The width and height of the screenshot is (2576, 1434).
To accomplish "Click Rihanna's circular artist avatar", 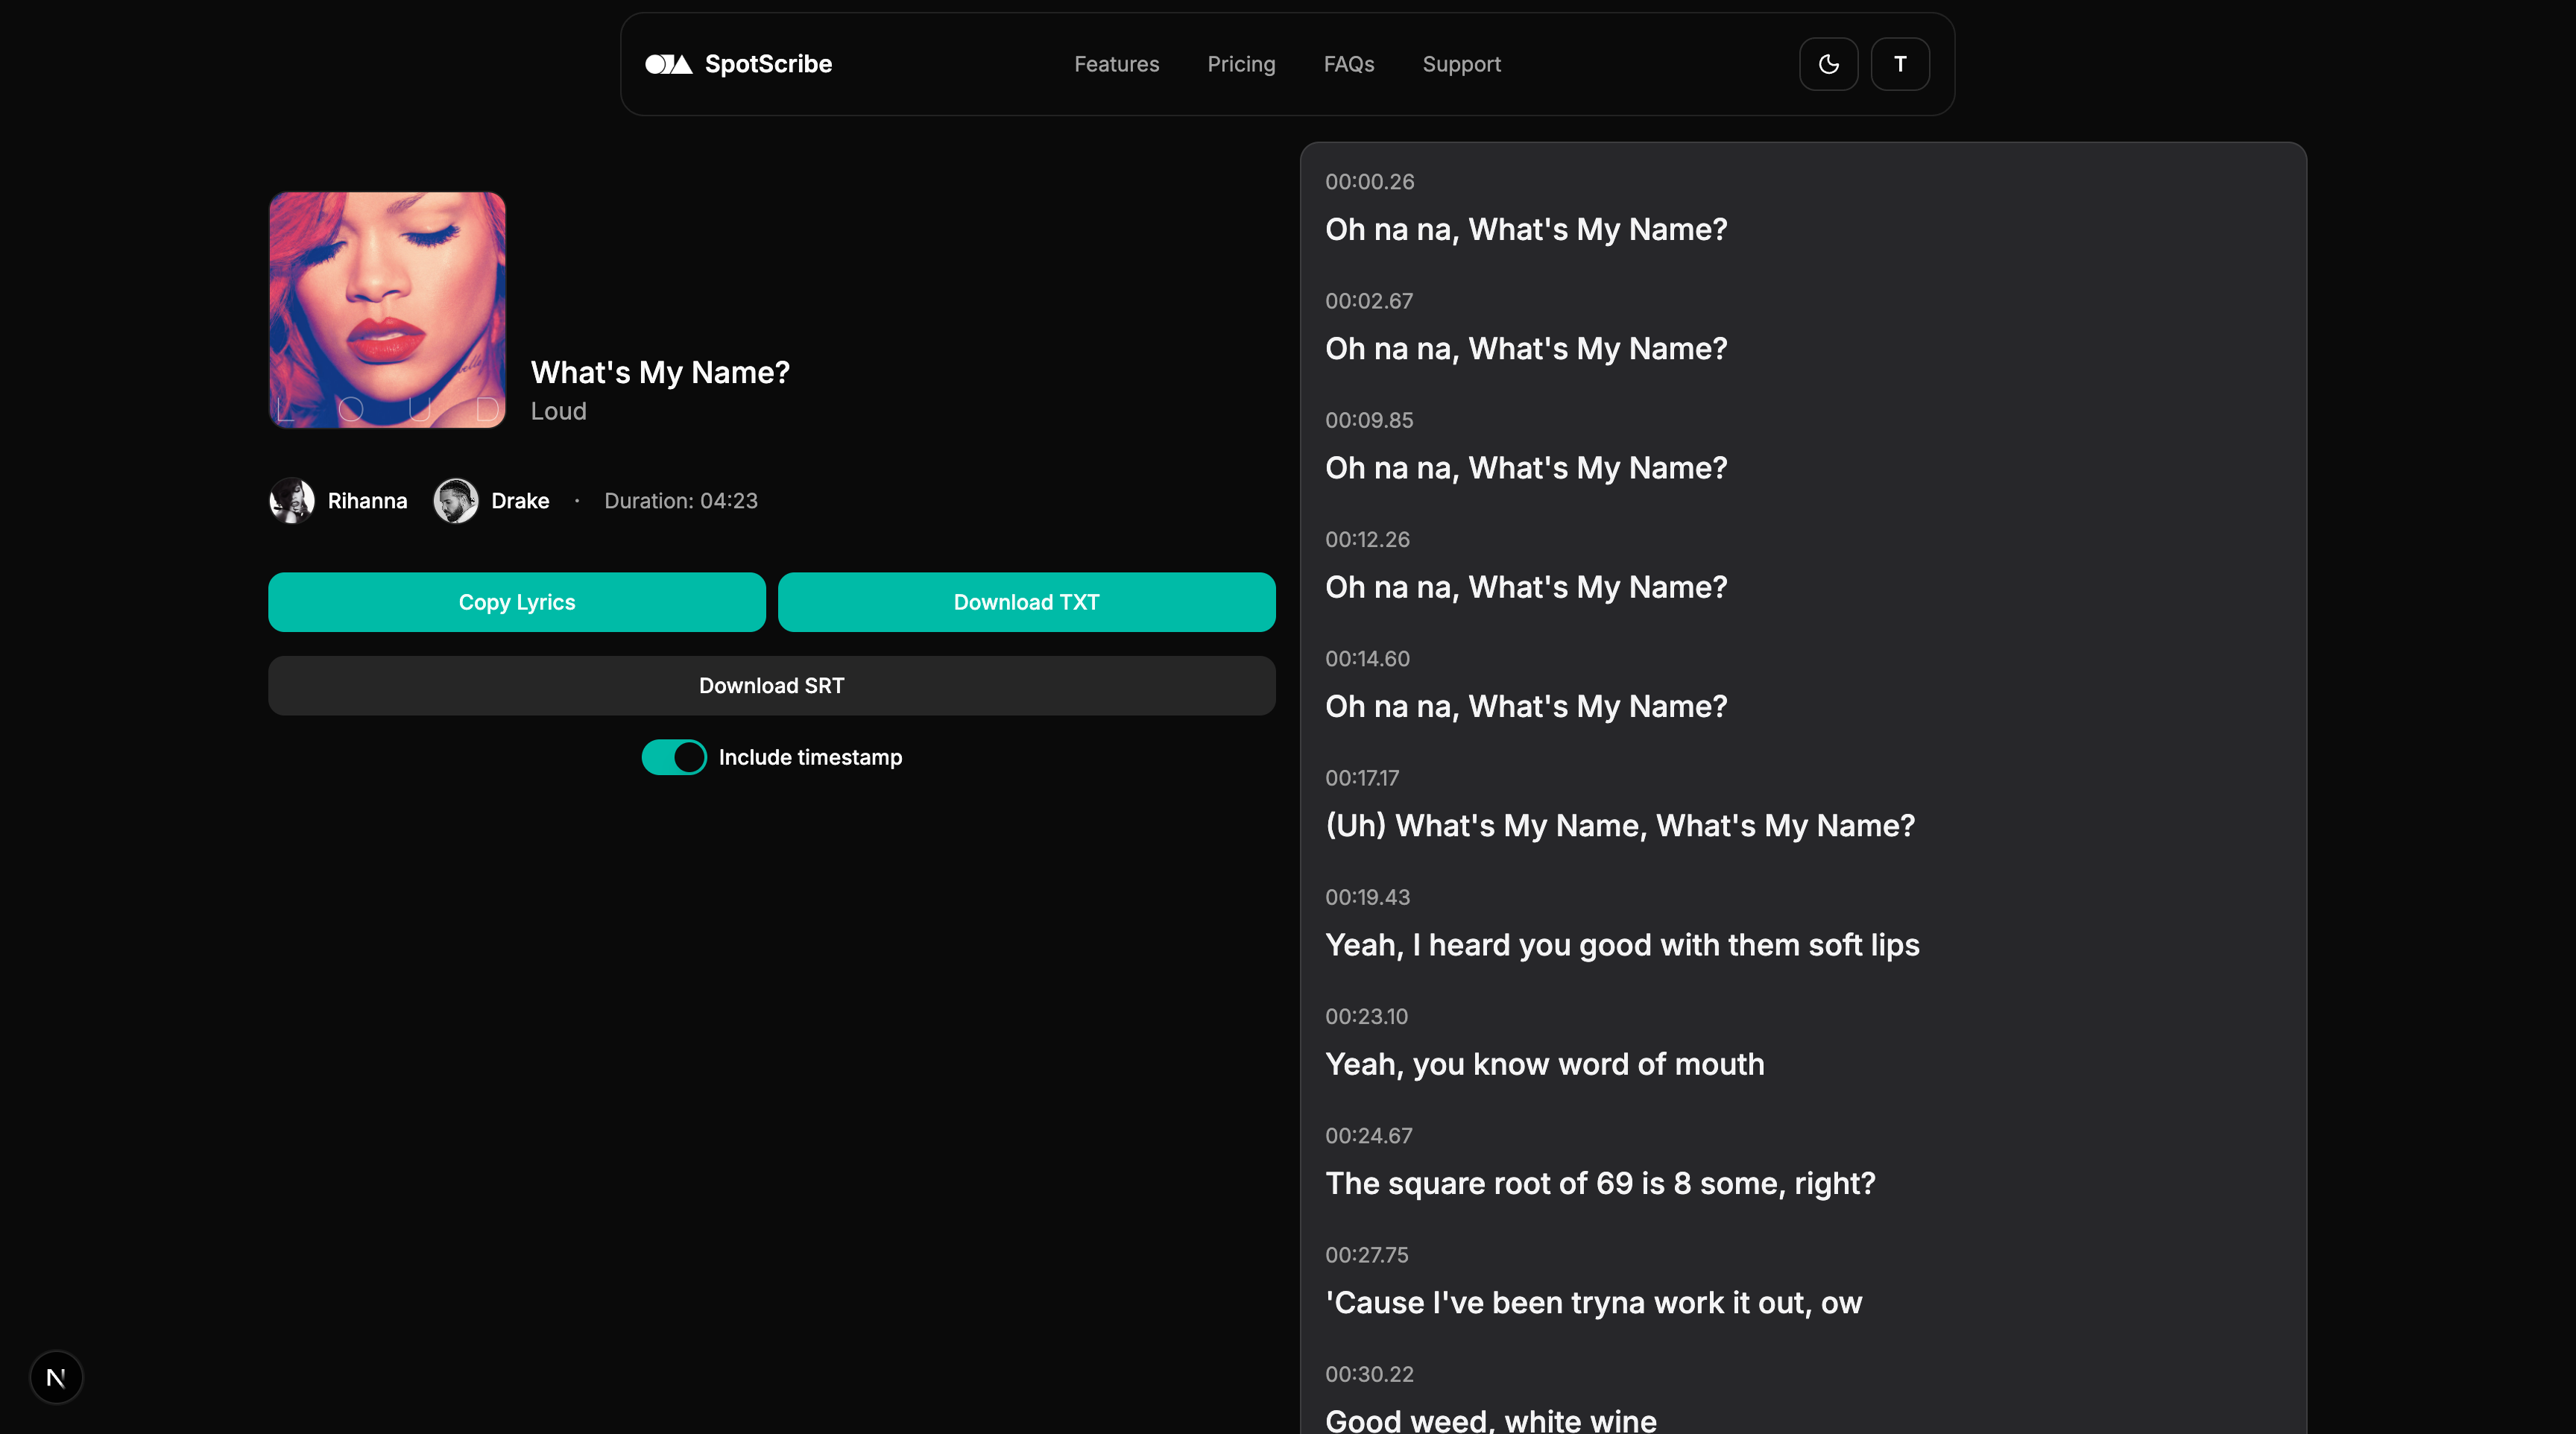I will click(291, 501).
